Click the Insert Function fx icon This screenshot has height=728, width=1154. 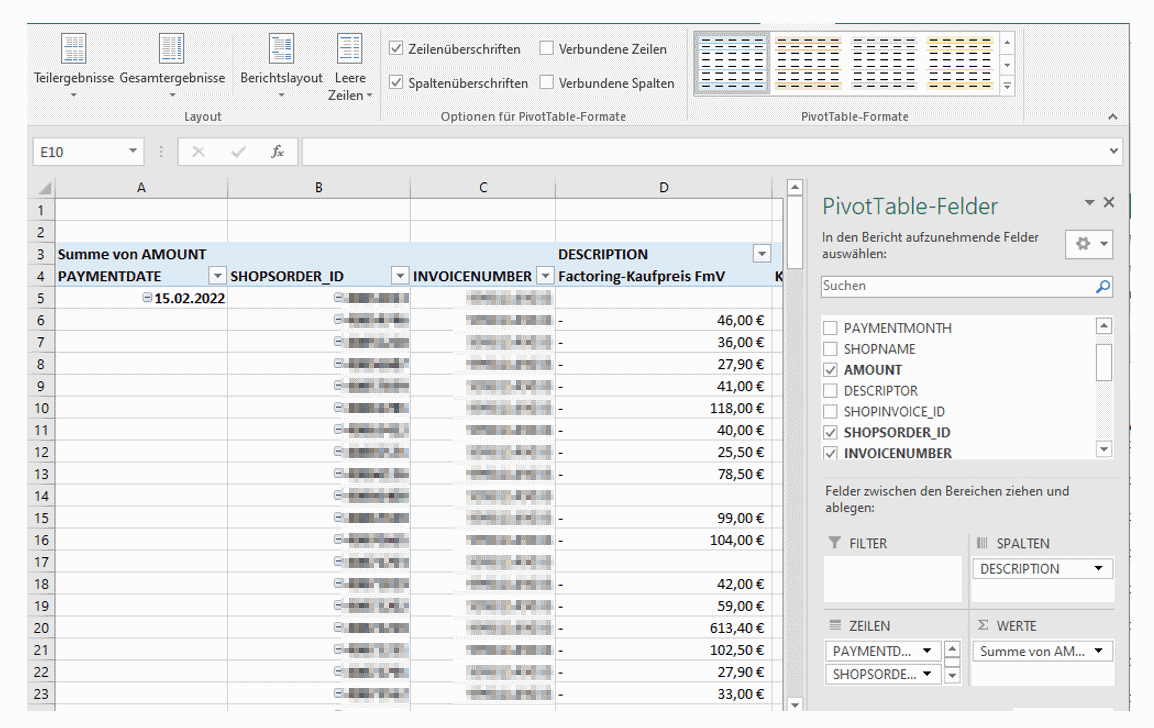(277, 151)
